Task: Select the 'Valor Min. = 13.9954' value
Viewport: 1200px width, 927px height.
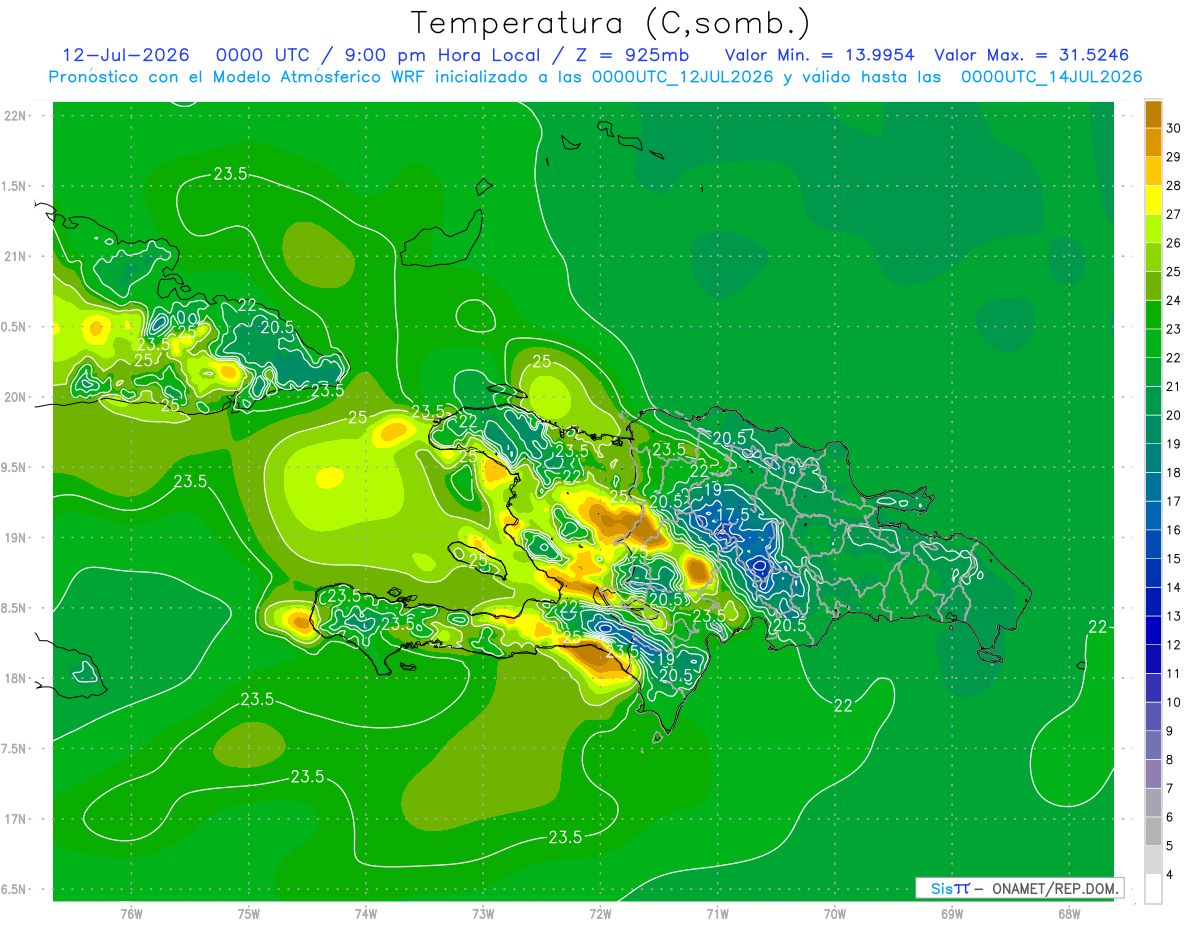Action: pyautogui.click(x=819, y=55)
